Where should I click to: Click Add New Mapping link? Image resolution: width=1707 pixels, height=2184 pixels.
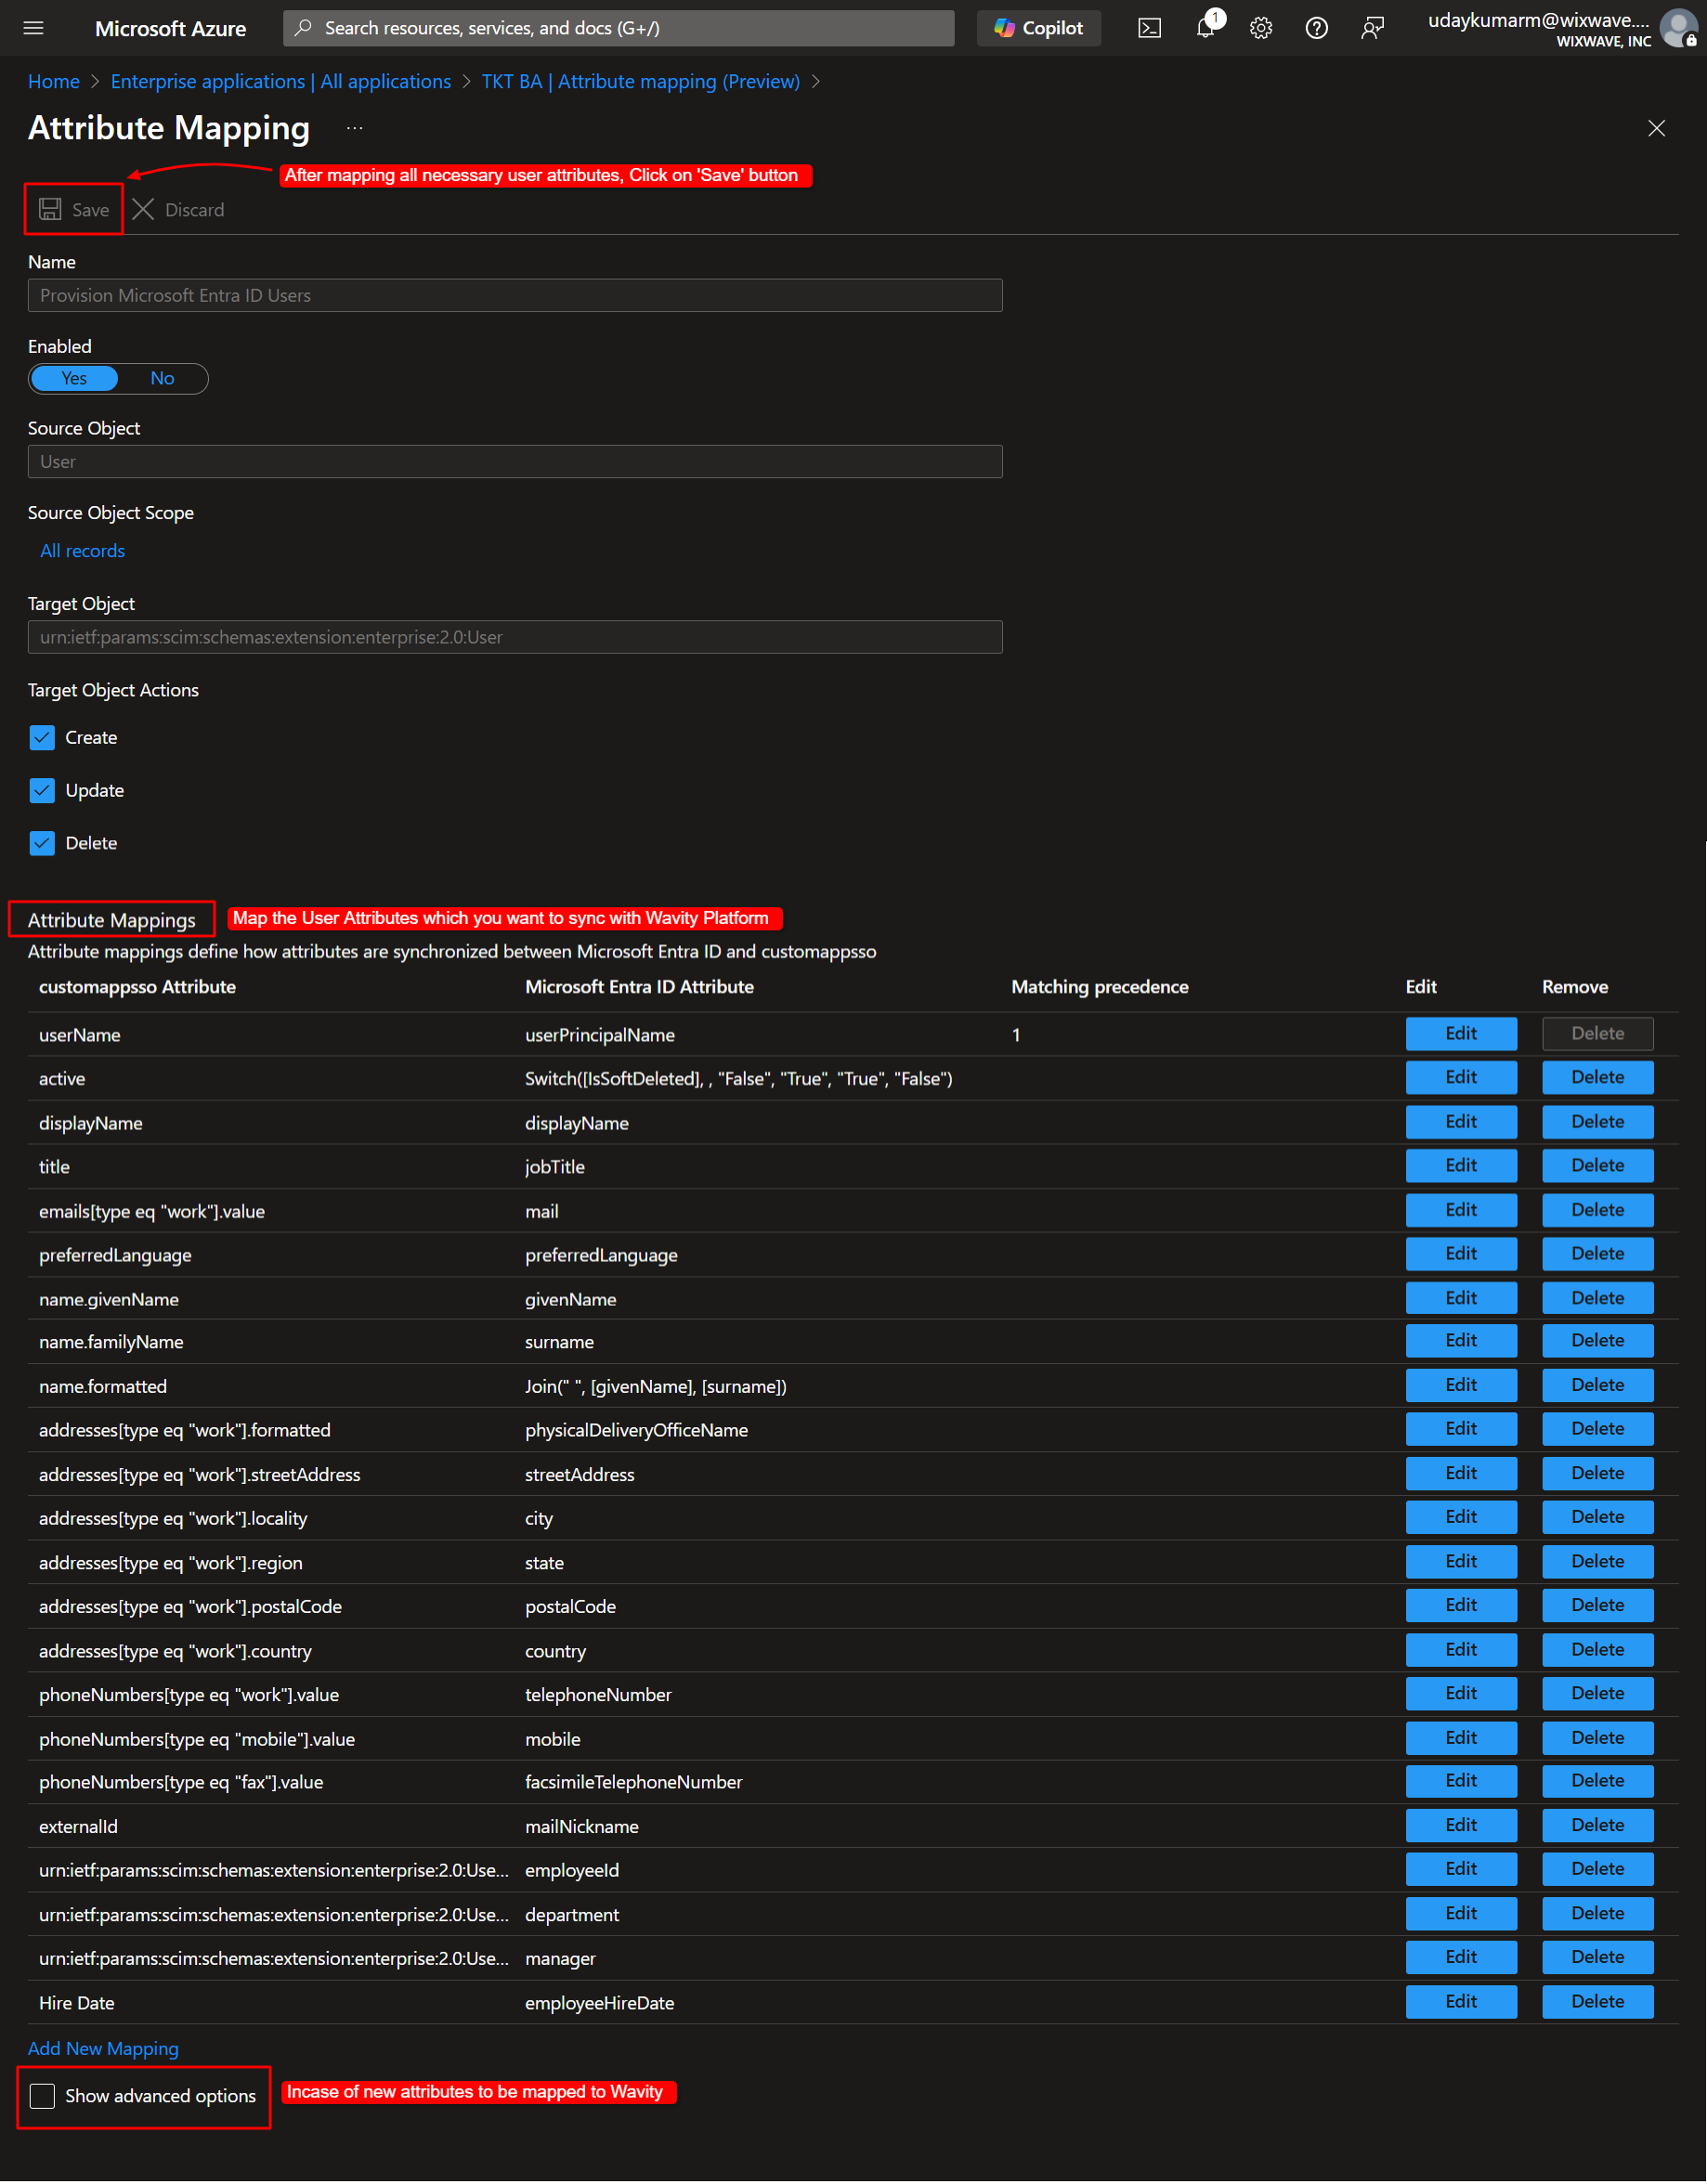click(x=103, y=2049)
